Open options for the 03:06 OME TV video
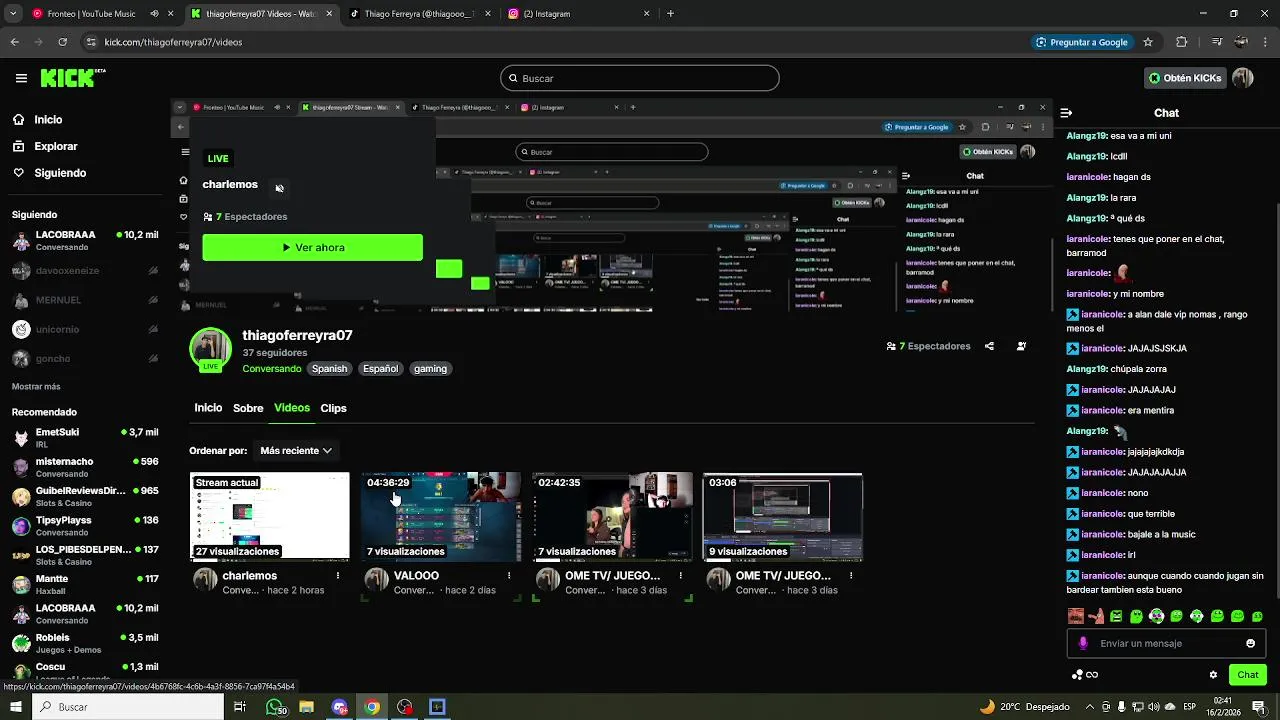1280x720 pixels. point(851,576)
